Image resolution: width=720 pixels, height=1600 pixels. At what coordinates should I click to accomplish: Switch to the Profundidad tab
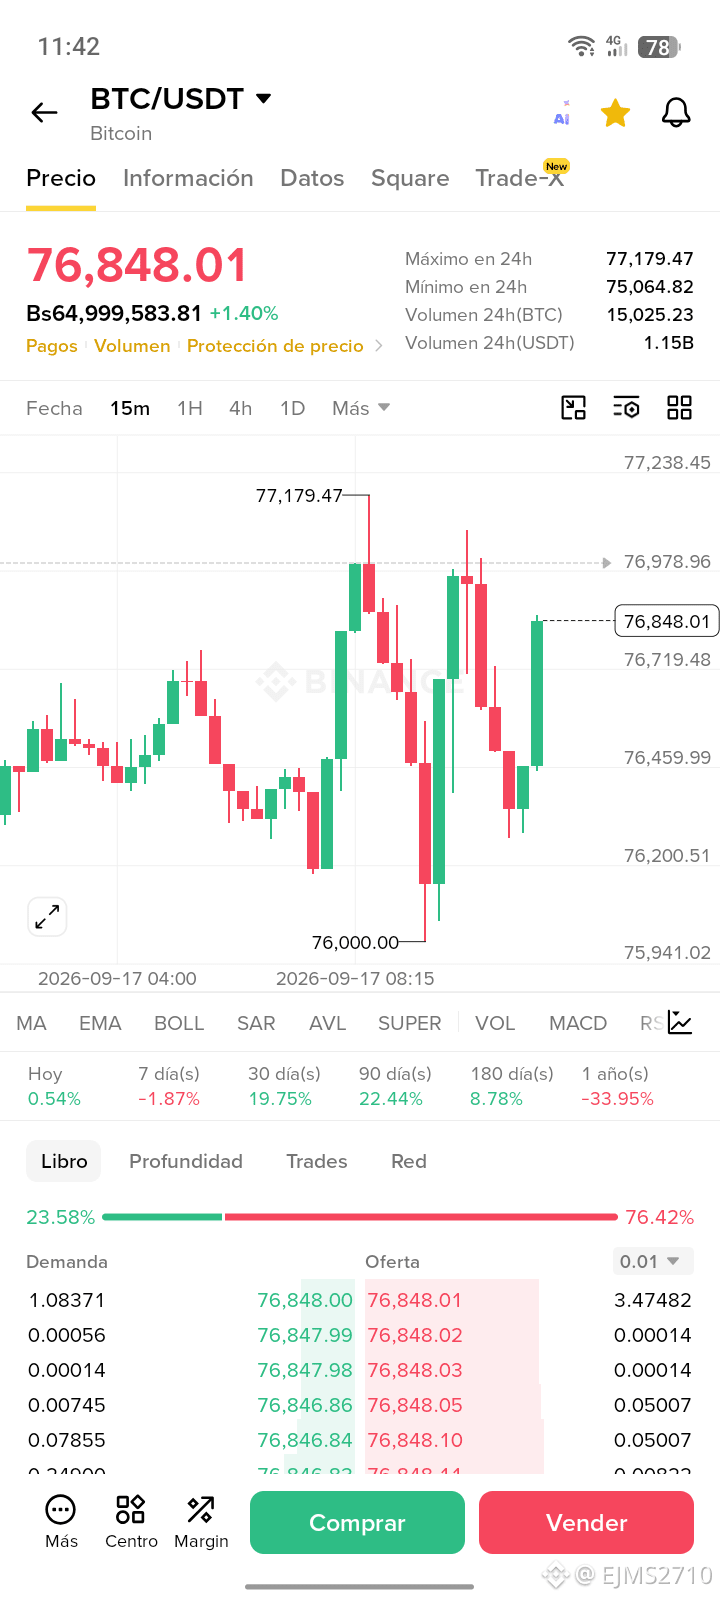(x=186, y=1161)
